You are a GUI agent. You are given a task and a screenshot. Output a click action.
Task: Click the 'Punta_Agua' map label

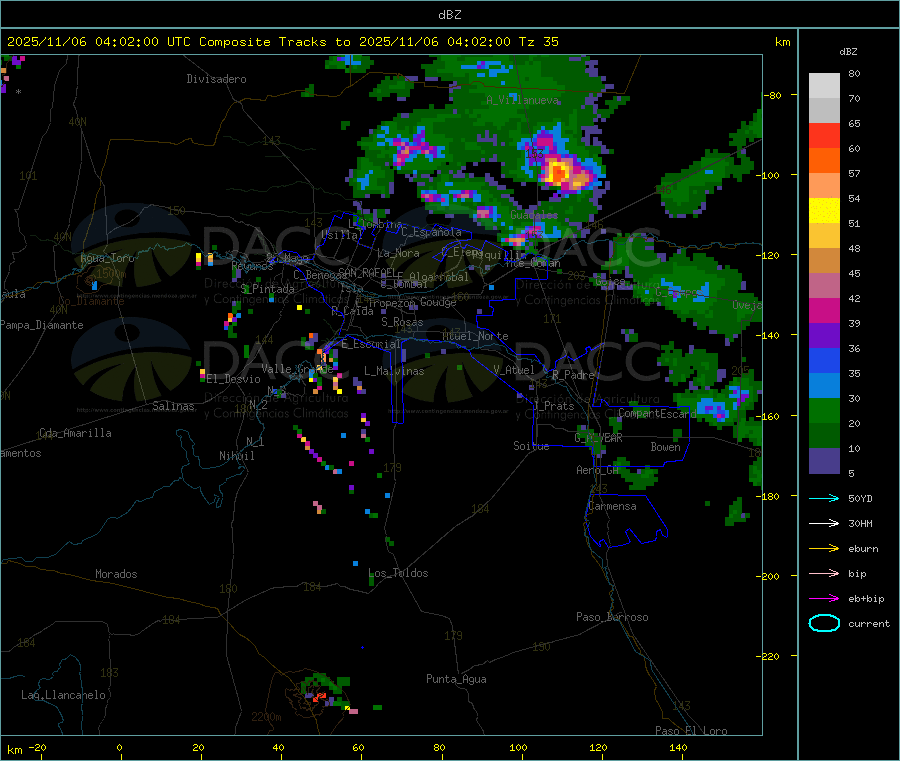coord(456,679)
